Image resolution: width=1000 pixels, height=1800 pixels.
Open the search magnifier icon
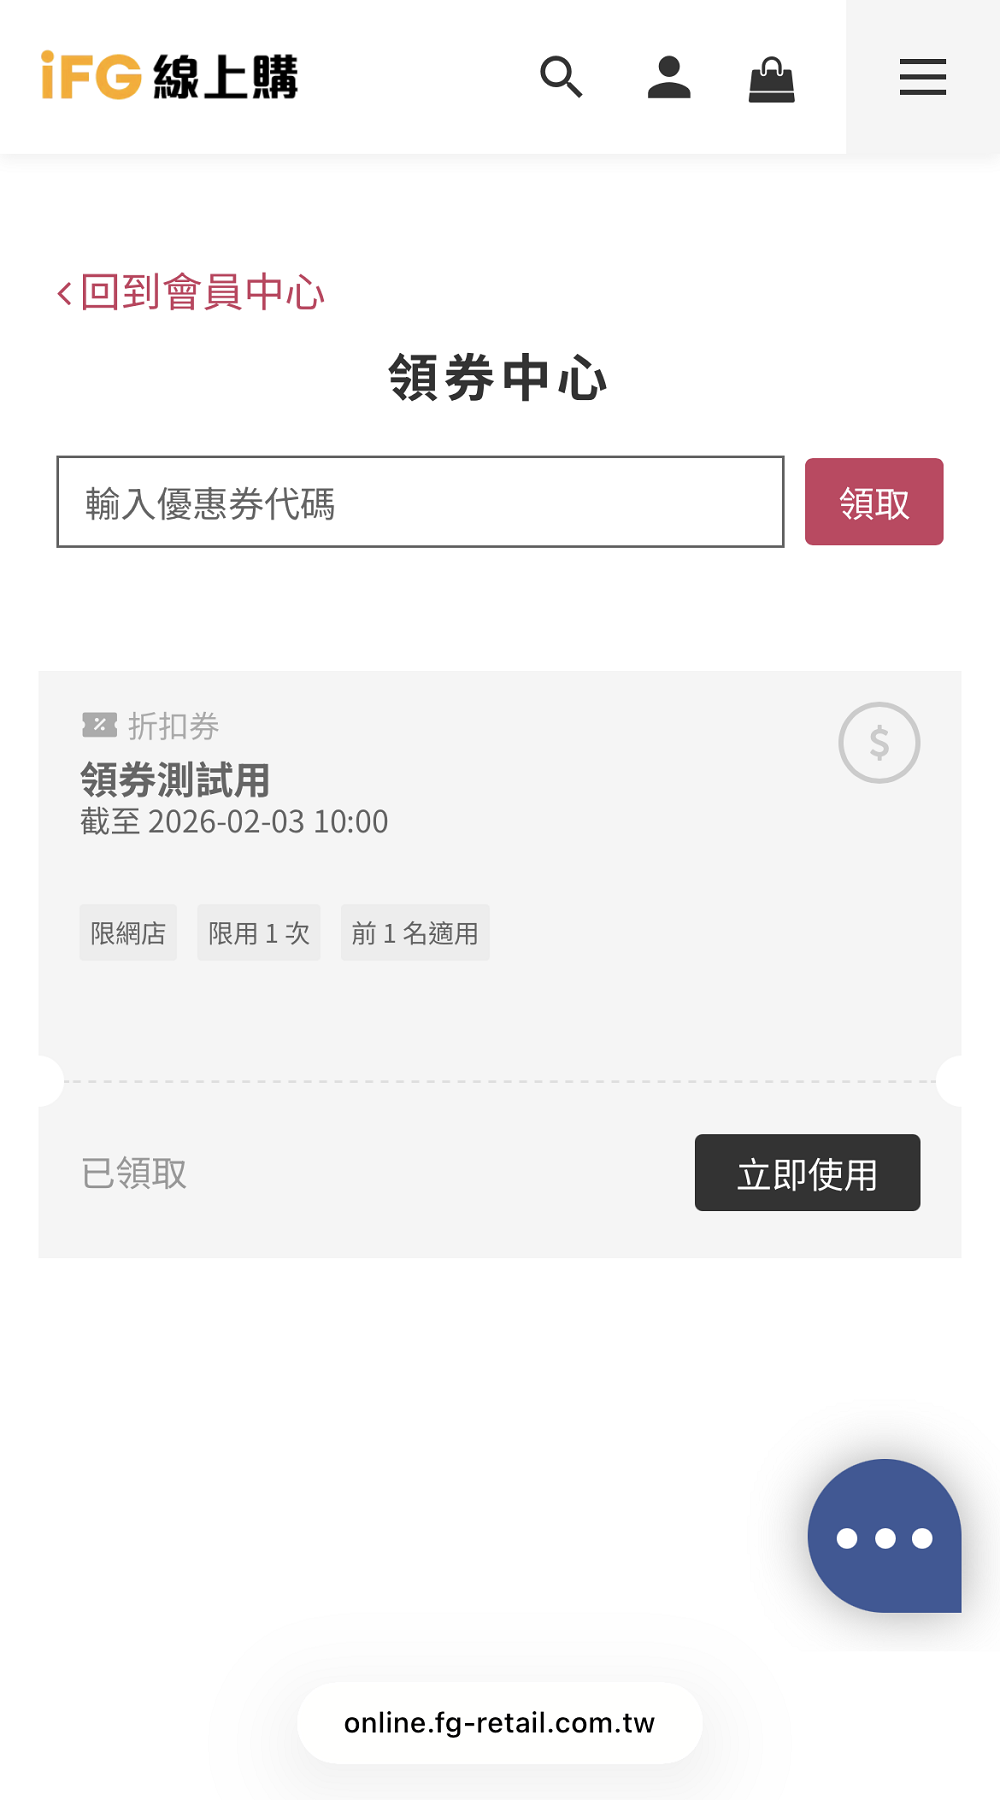(561, 77)
